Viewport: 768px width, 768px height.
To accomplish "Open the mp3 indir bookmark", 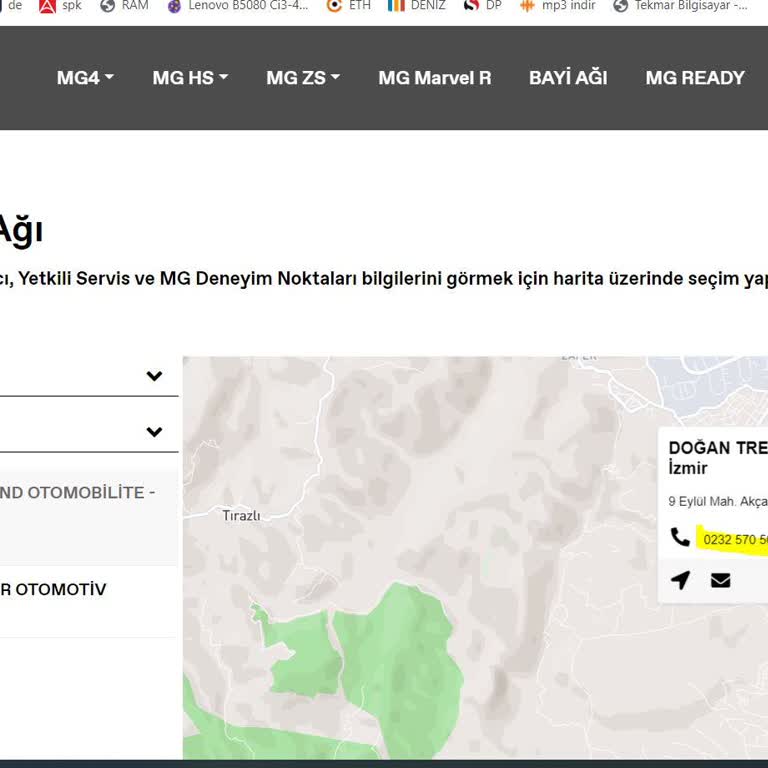I will point(557,6).
